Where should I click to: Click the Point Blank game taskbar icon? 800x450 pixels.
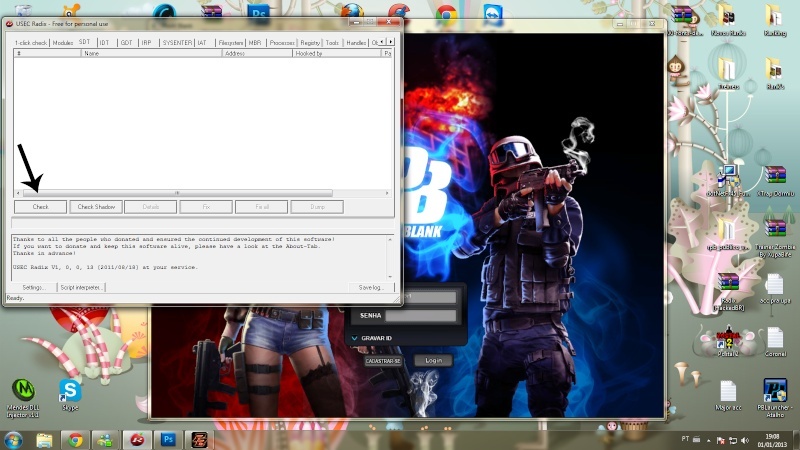(199, 440)
